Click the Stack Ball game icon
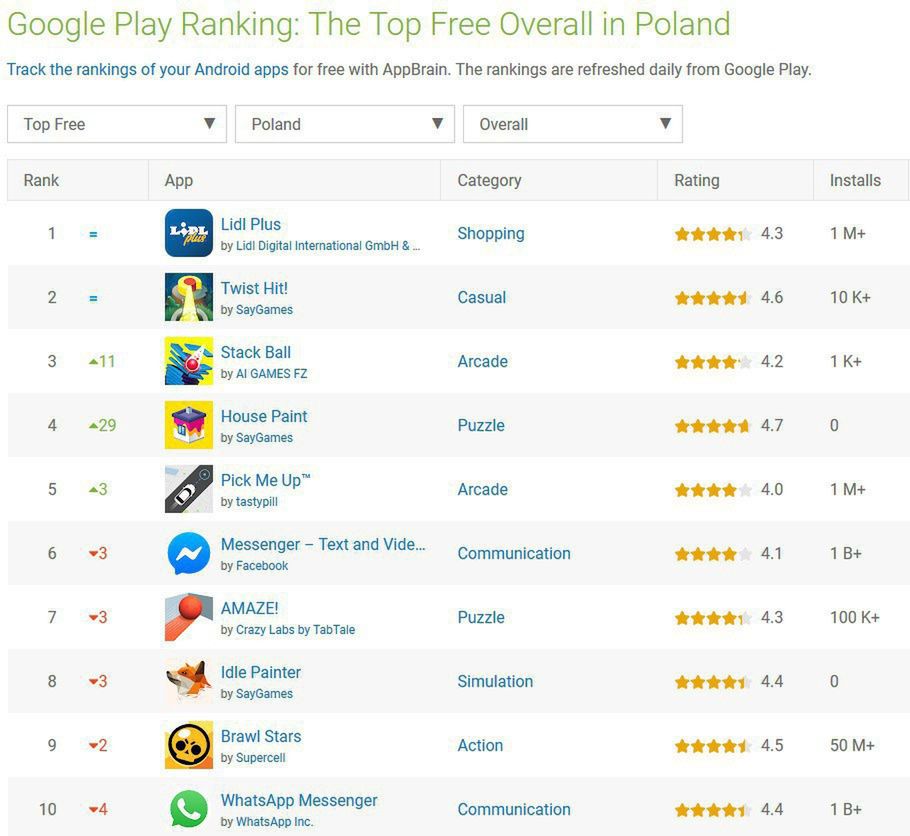Screen dimensions: 910x836 tap(188, 361)
